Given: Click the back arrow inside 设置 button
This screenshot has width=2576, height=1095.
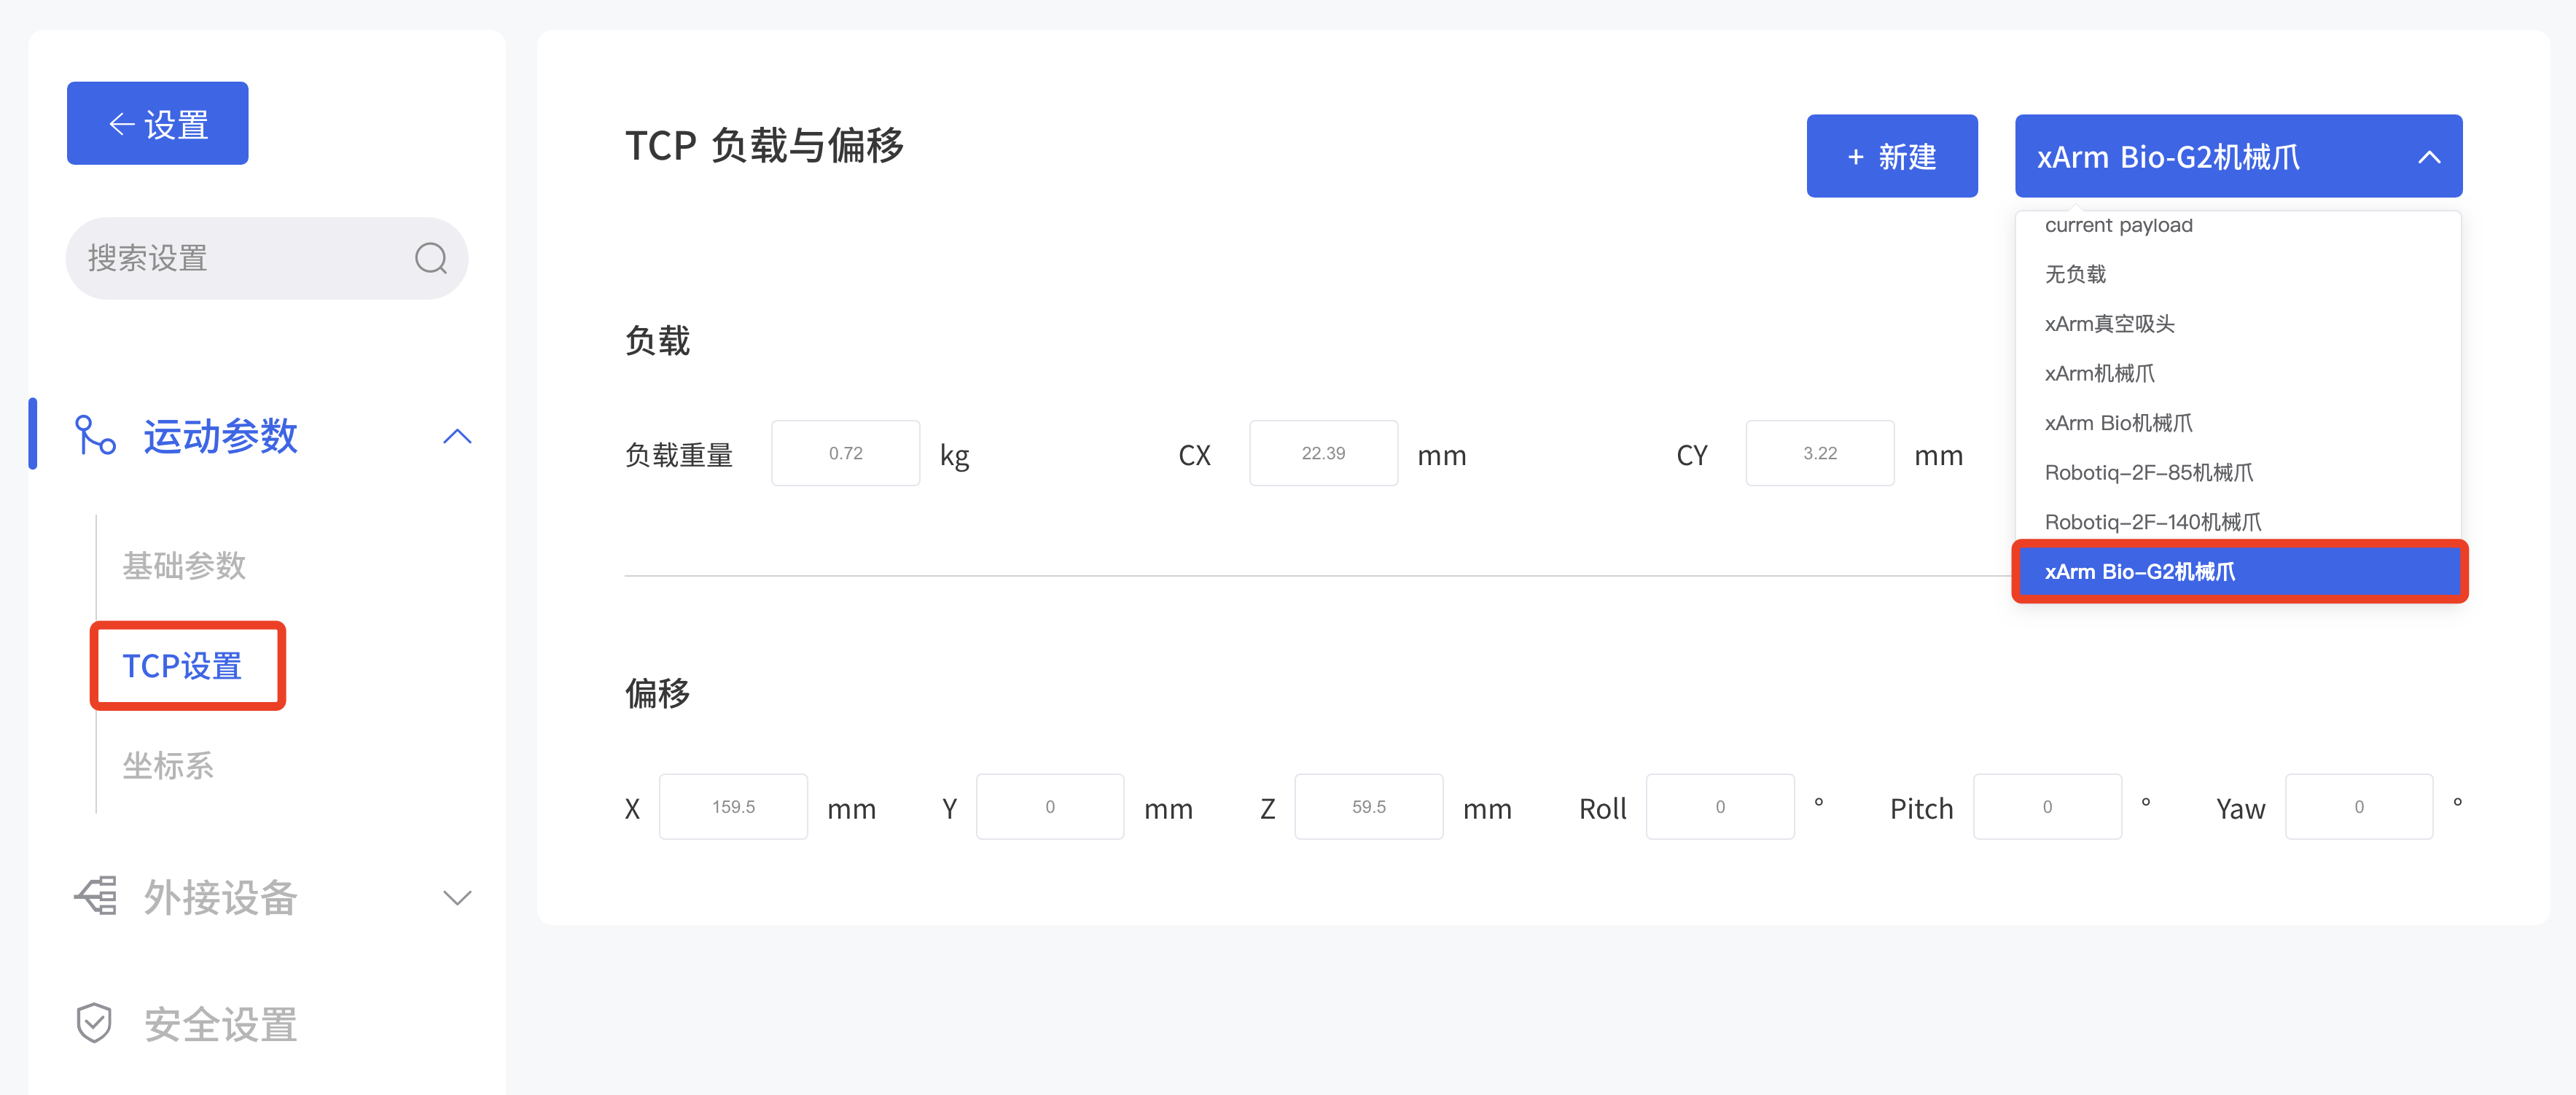Looking at the screenshot, I should pyautogui.click(x=122, y=123).
